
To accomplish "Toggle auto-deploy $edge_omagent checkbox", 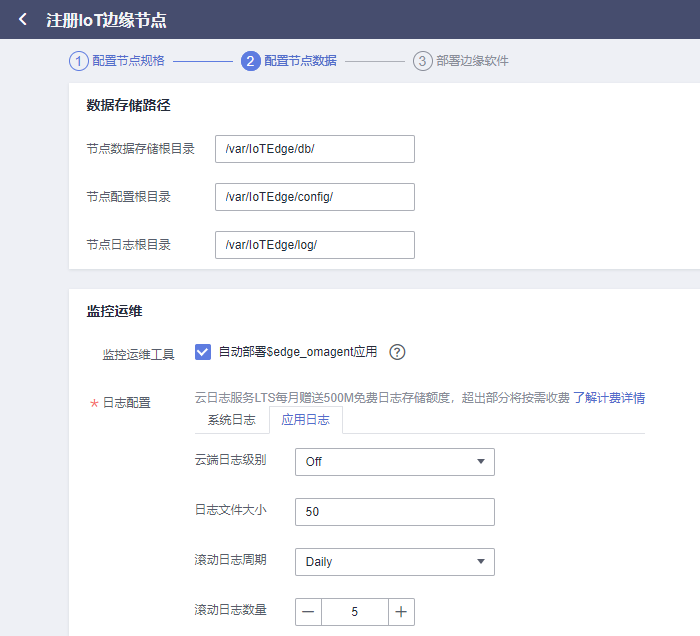I will (203, 352).
